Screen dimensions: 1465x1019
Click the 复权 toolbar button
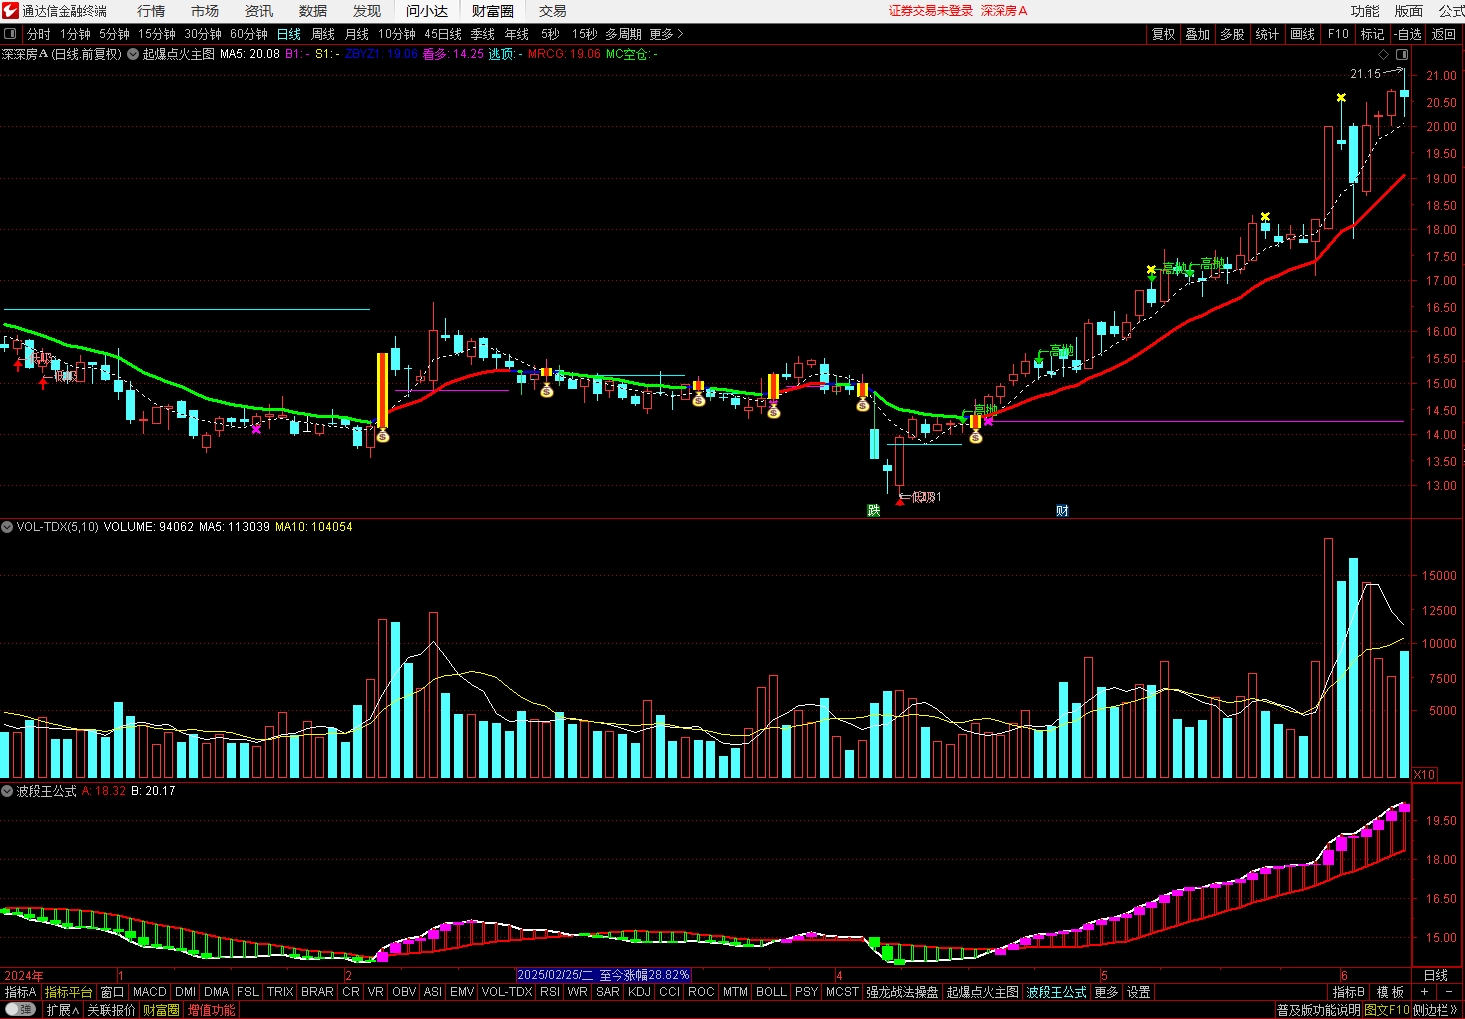tap(1164, 34)
